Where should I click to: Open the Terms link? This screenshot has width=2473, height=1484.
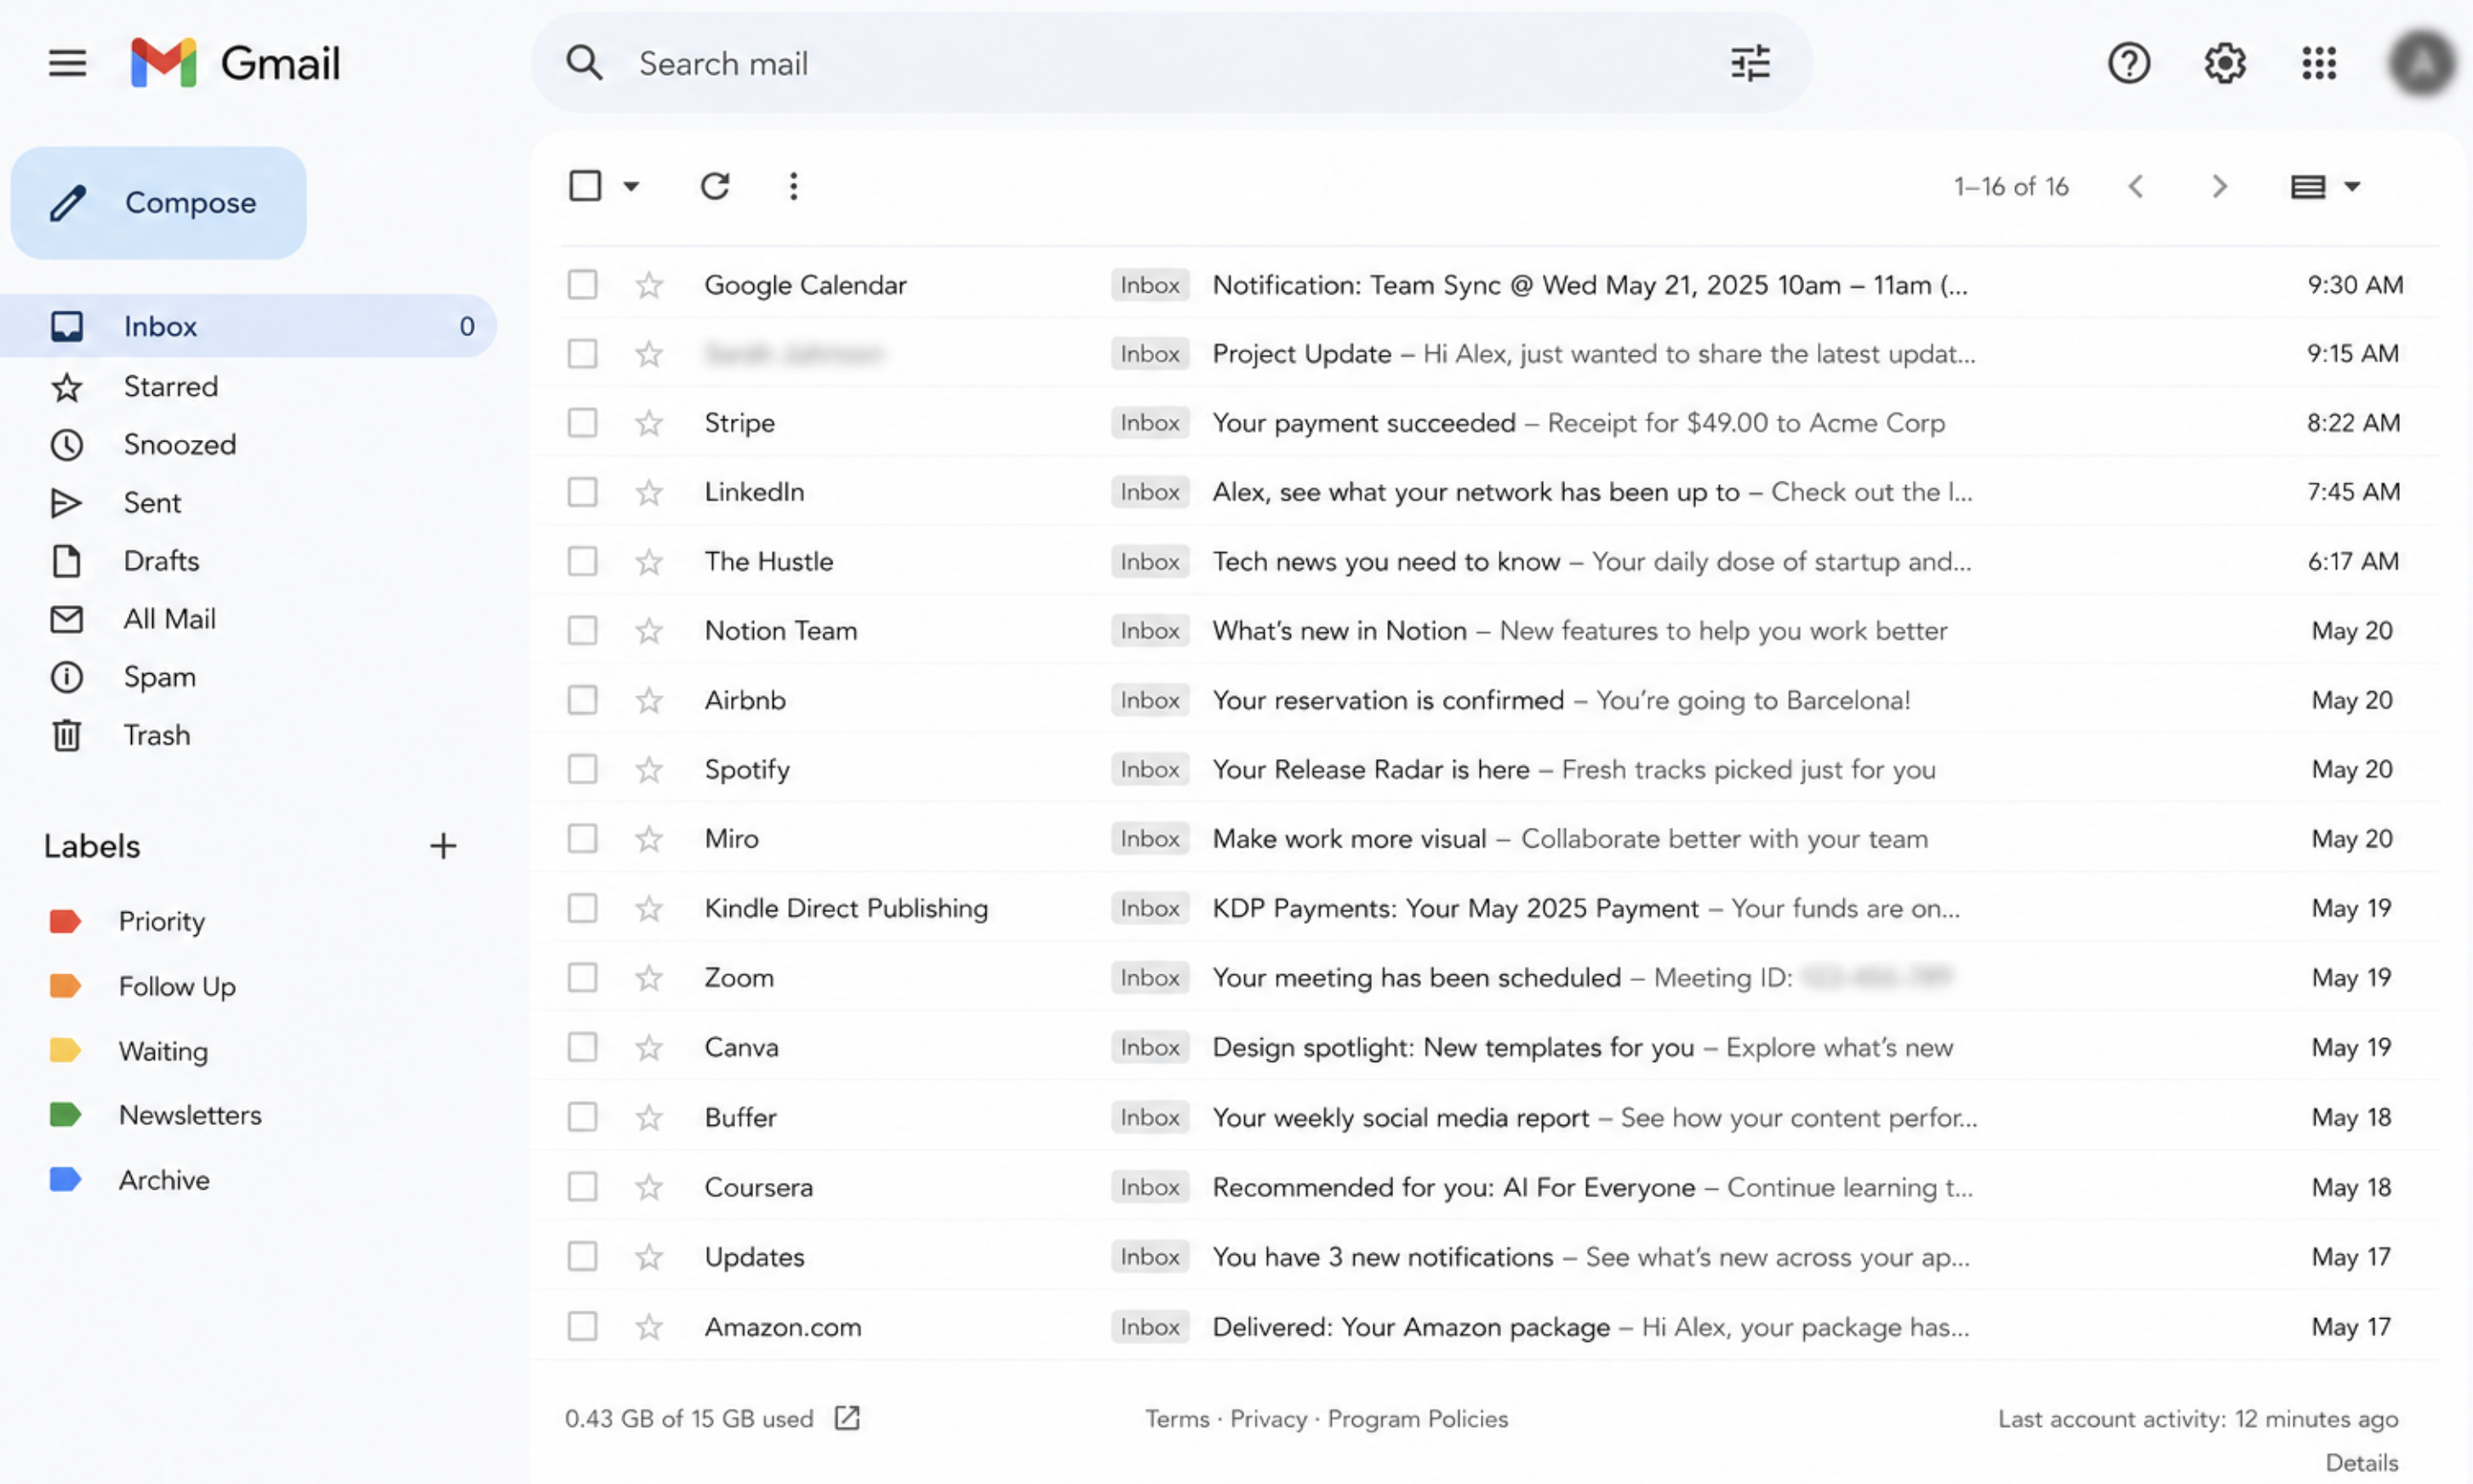(1177, 1419)
